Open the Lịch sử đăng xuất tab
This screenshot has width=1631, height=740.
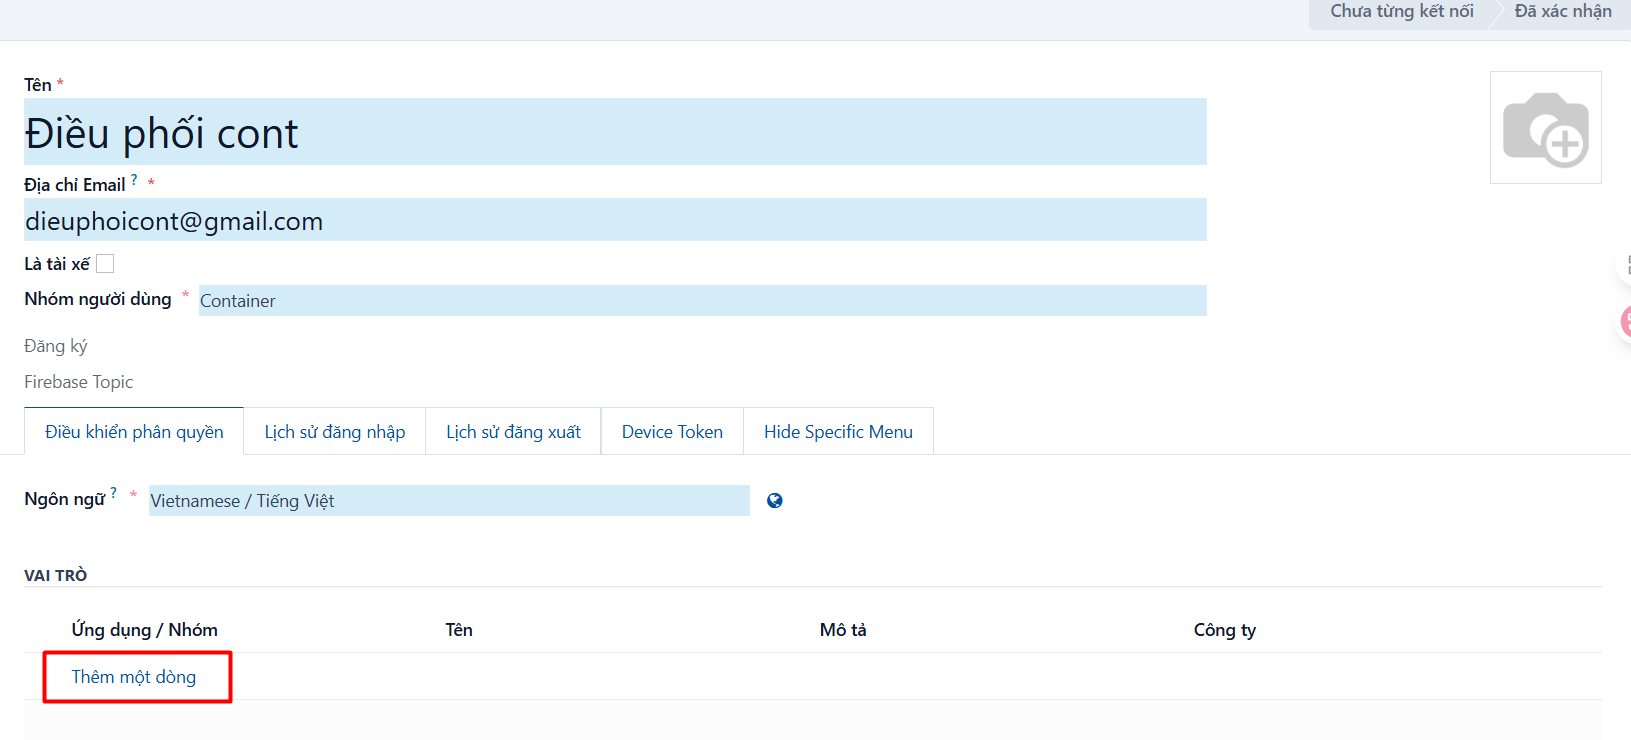point(513,432)
